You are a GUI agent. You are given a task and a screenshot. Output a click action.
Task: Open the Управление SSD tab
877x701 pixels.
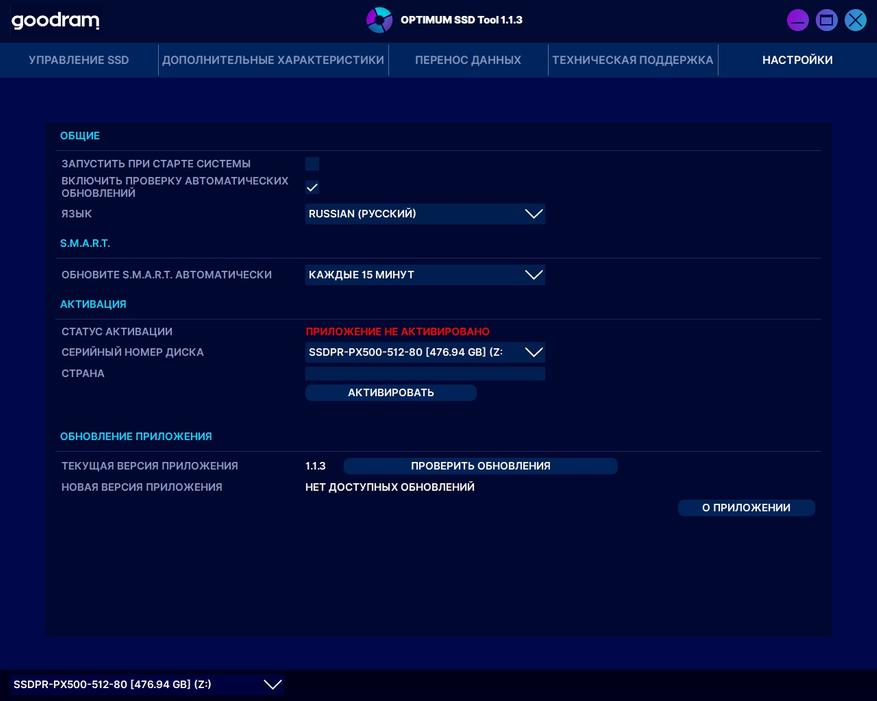79,60
